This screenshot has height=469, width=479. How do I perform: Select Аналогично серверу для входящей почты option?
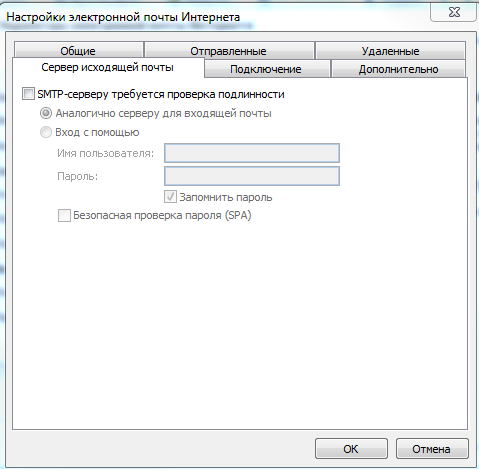[x=46, y=113]
